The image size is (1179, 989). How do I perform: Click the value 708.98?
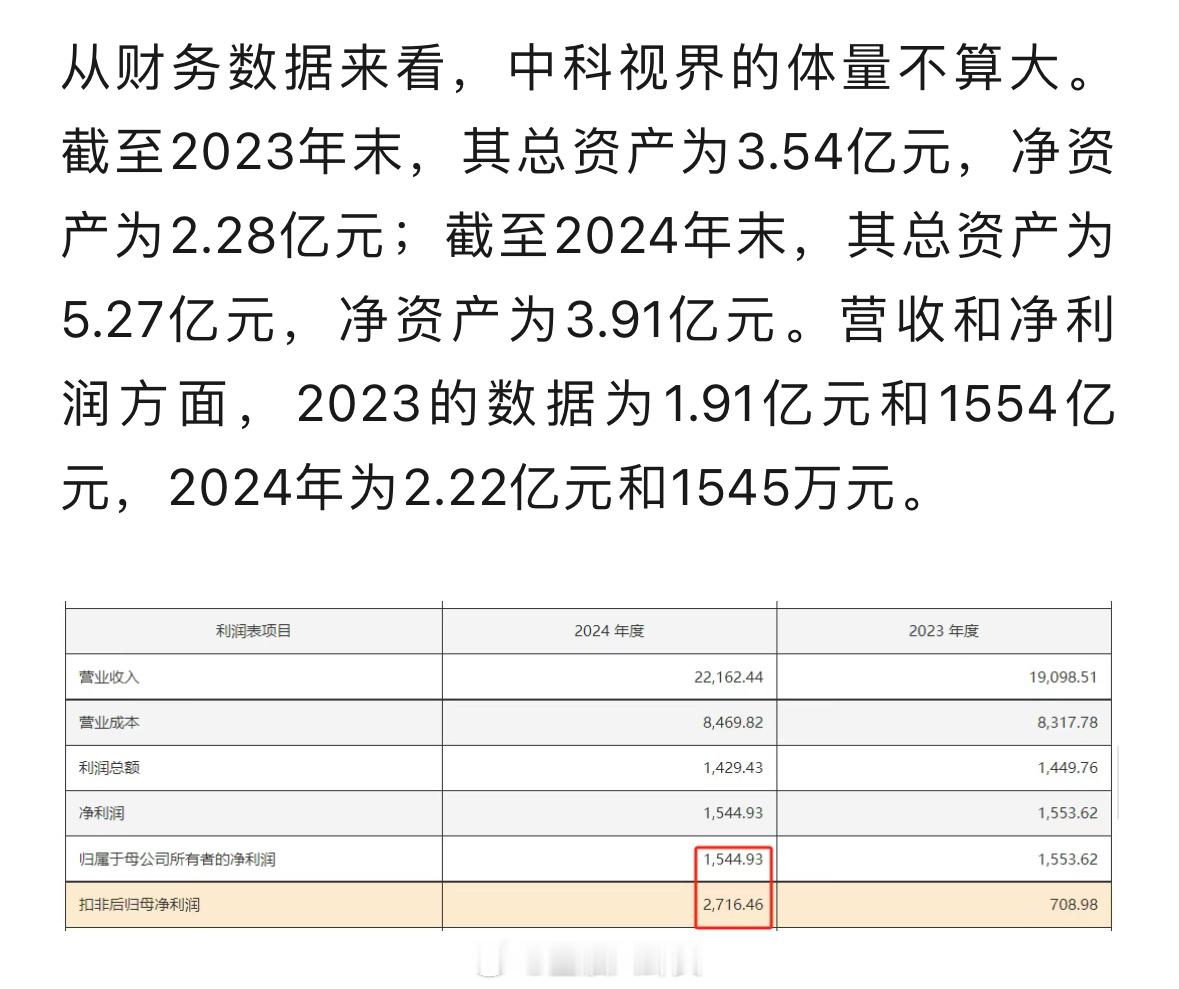(1074, 905)
